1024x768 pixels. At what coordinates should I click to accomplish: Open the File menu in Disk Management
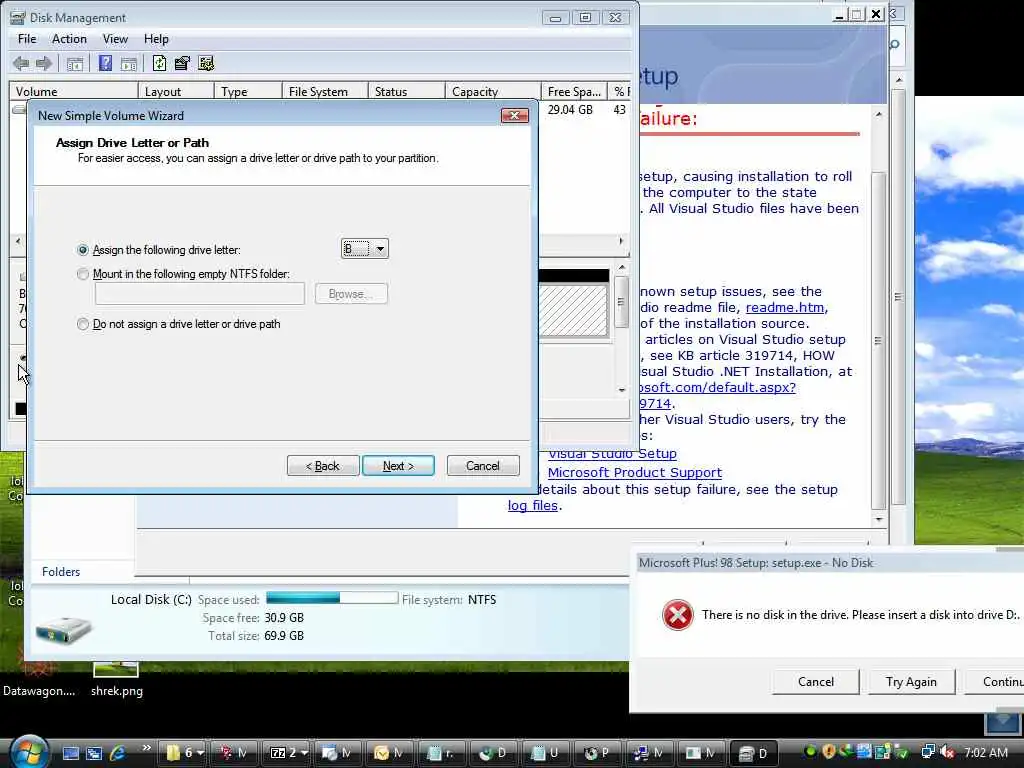[27, 39]
